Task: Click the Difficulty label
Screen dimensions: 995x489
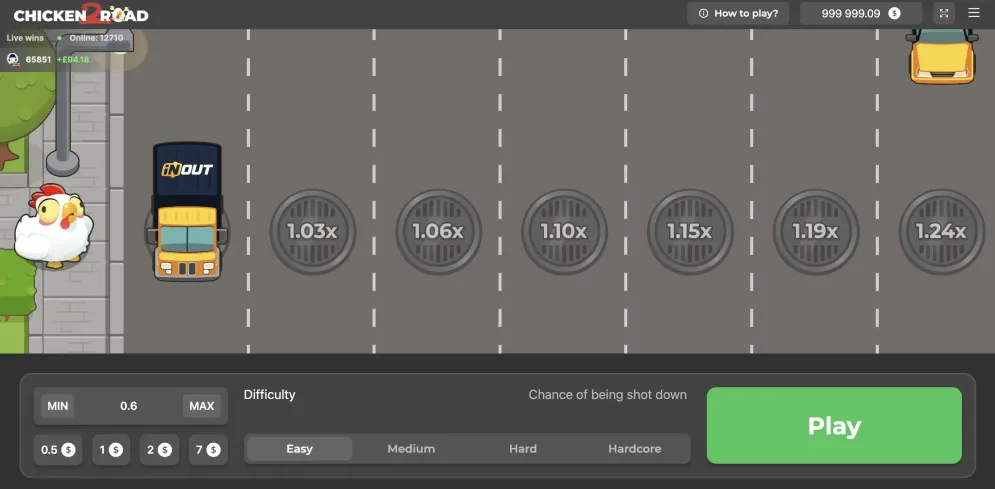Action: point(270,394)
